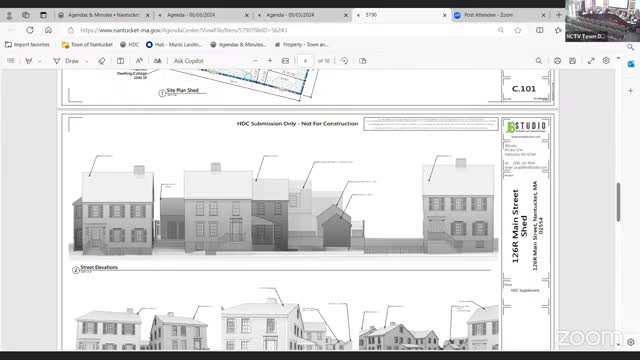Search within the PDF document
Screen dimensions: 640x360
pos(539,61)
